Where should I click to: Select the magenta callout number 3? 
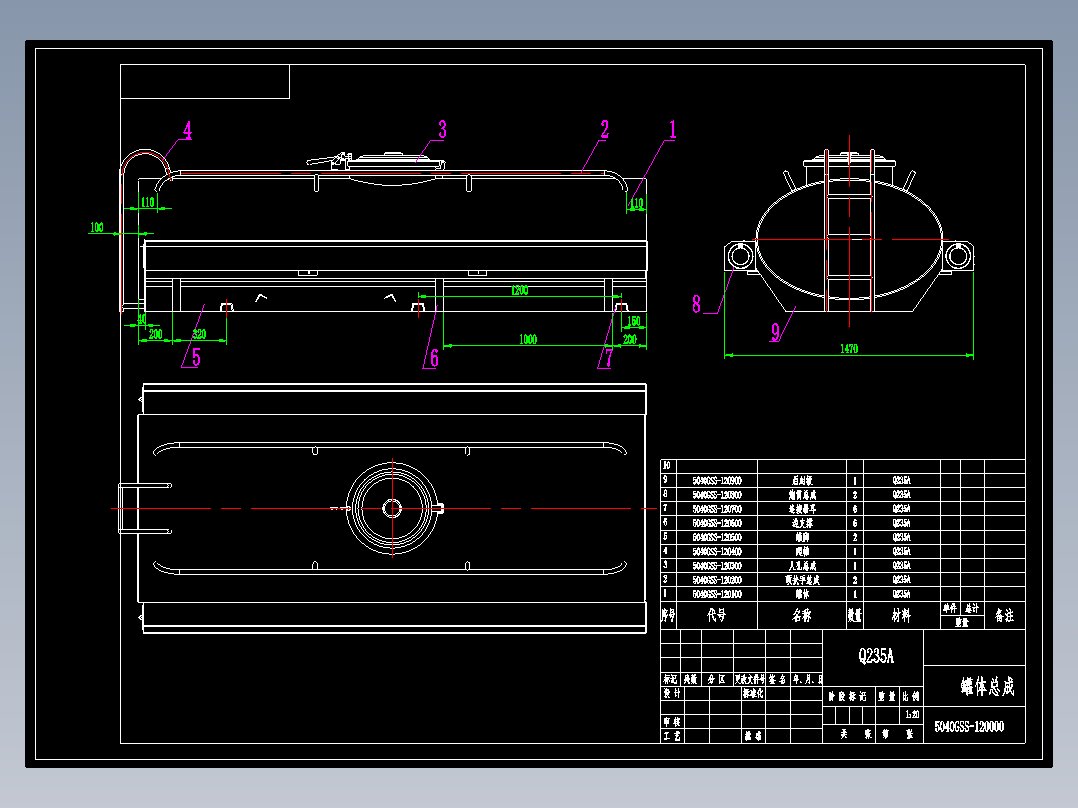pyautogui.click(x=442, y=129)
